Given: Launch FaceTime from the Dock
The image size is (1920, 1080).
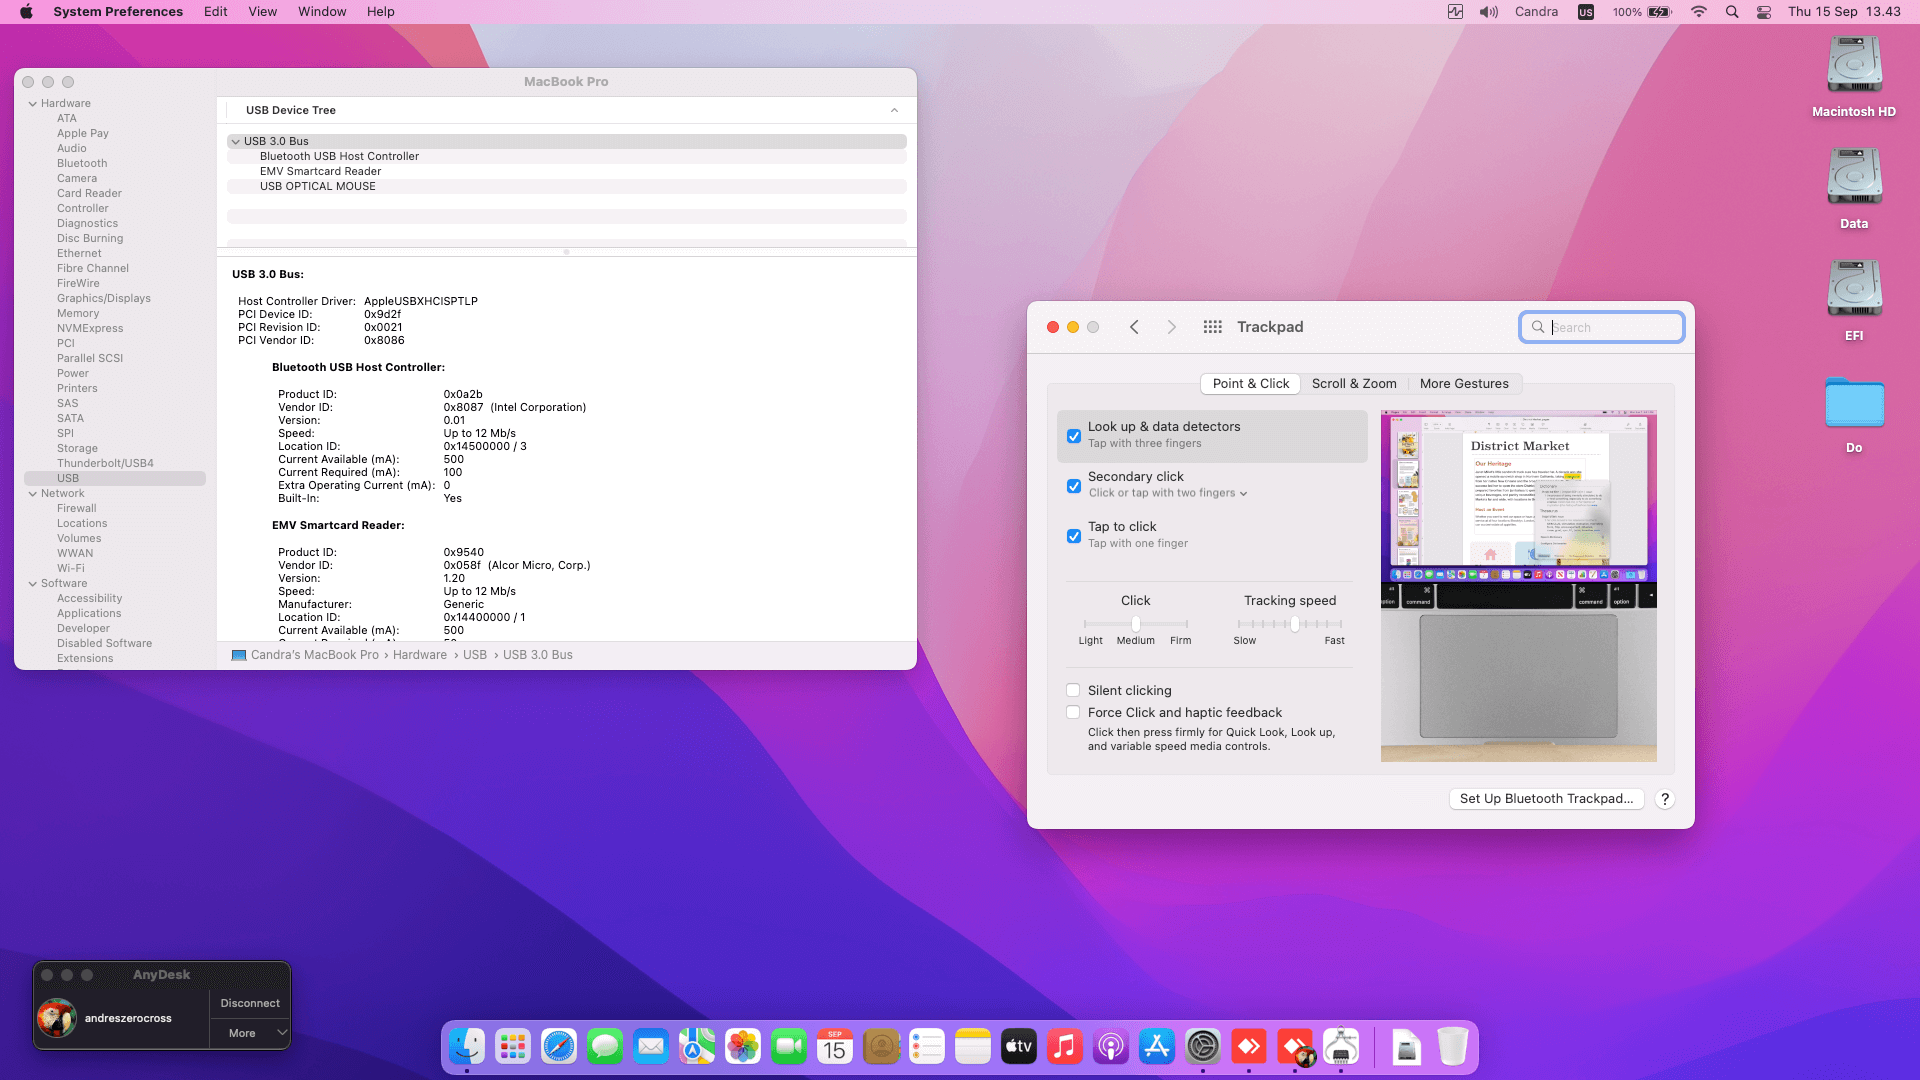Looking at the screenshot, I should [x=789, y=1047].
